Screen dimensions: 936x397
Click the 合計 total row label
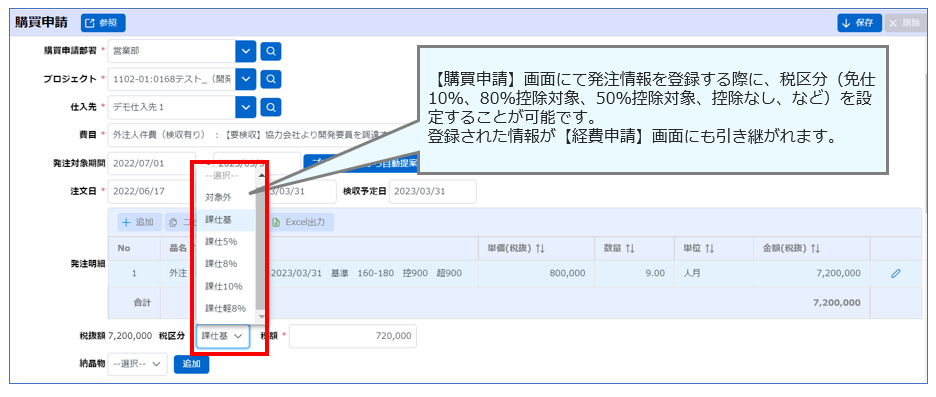(x=141, y=303)
